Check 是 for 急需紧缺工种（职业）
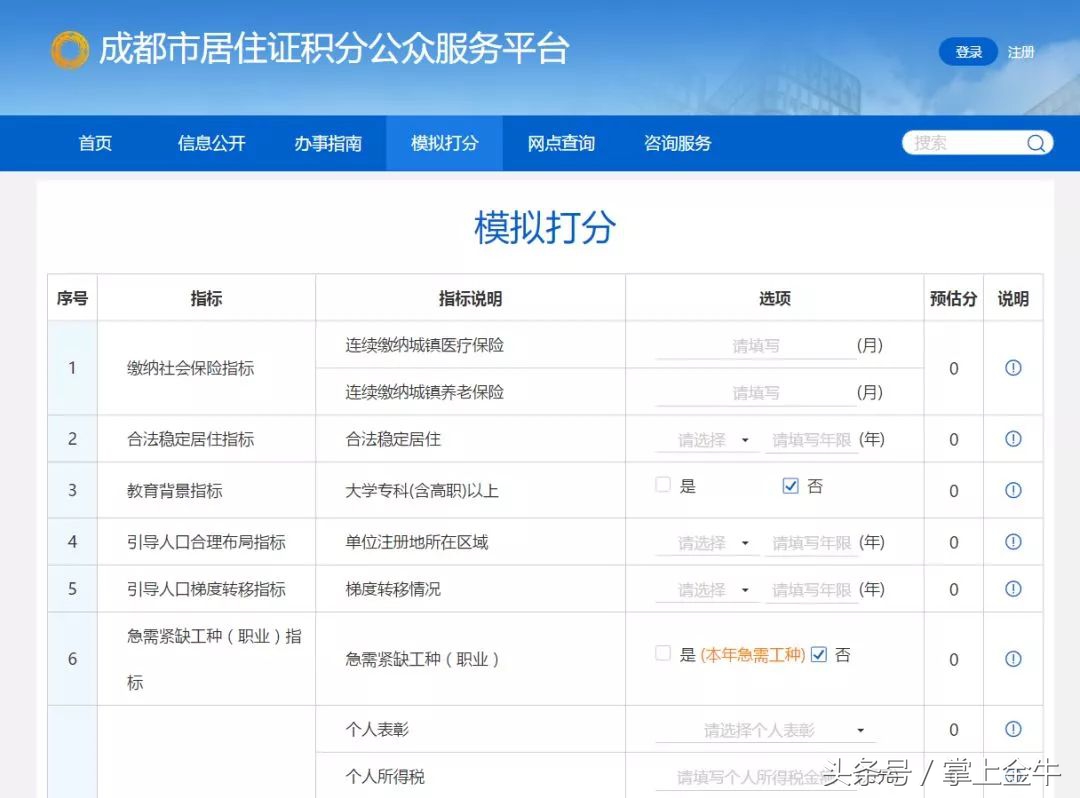 pos(663,654)
